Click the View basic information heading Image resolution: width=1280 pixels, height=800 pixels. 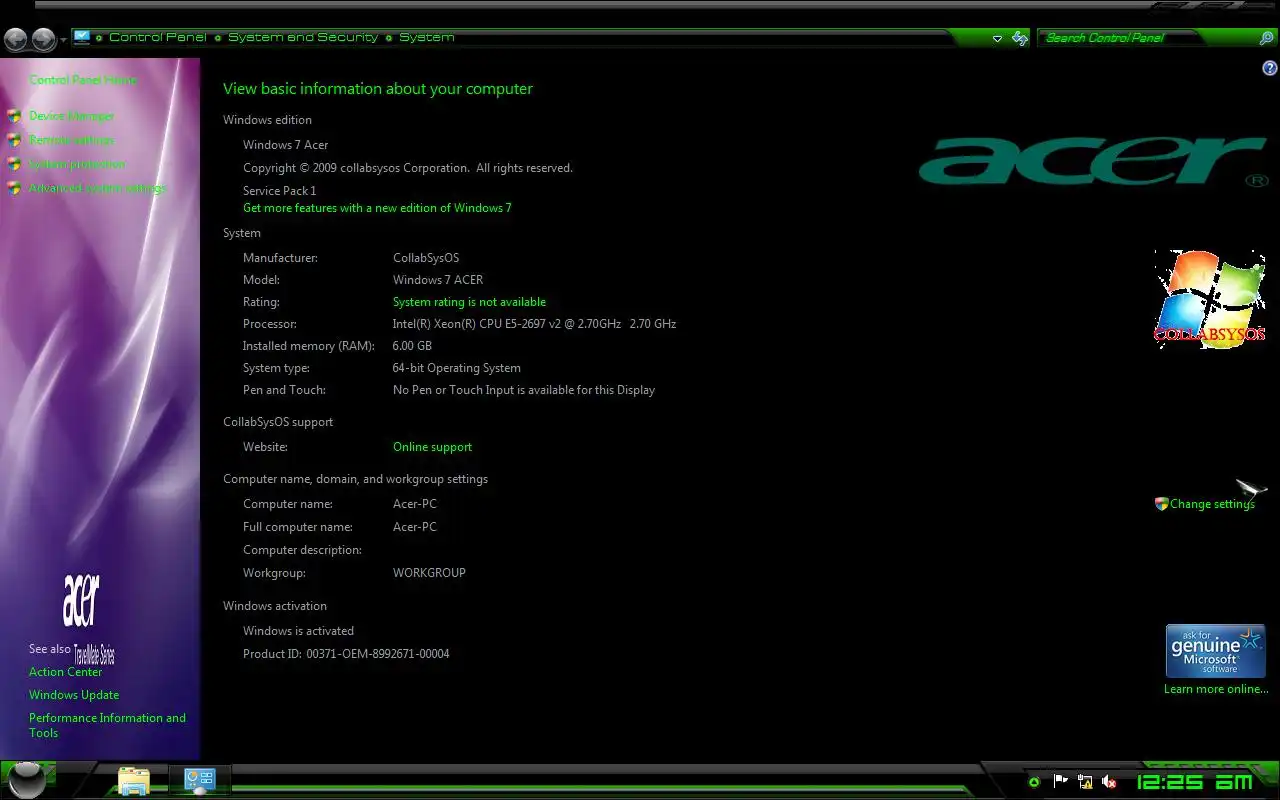[378, 89]
